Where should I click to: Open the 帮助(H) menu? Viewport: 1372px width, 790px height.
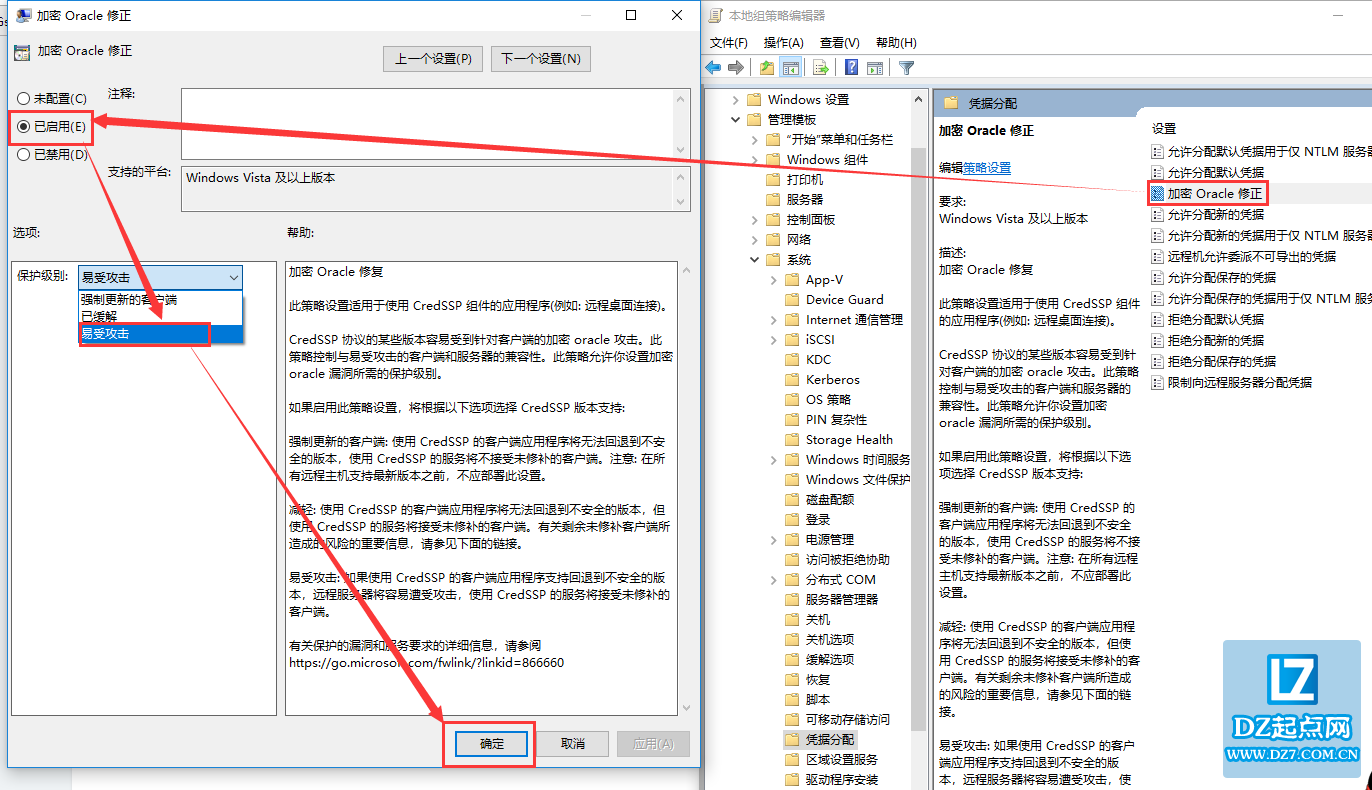coord(896,42)
